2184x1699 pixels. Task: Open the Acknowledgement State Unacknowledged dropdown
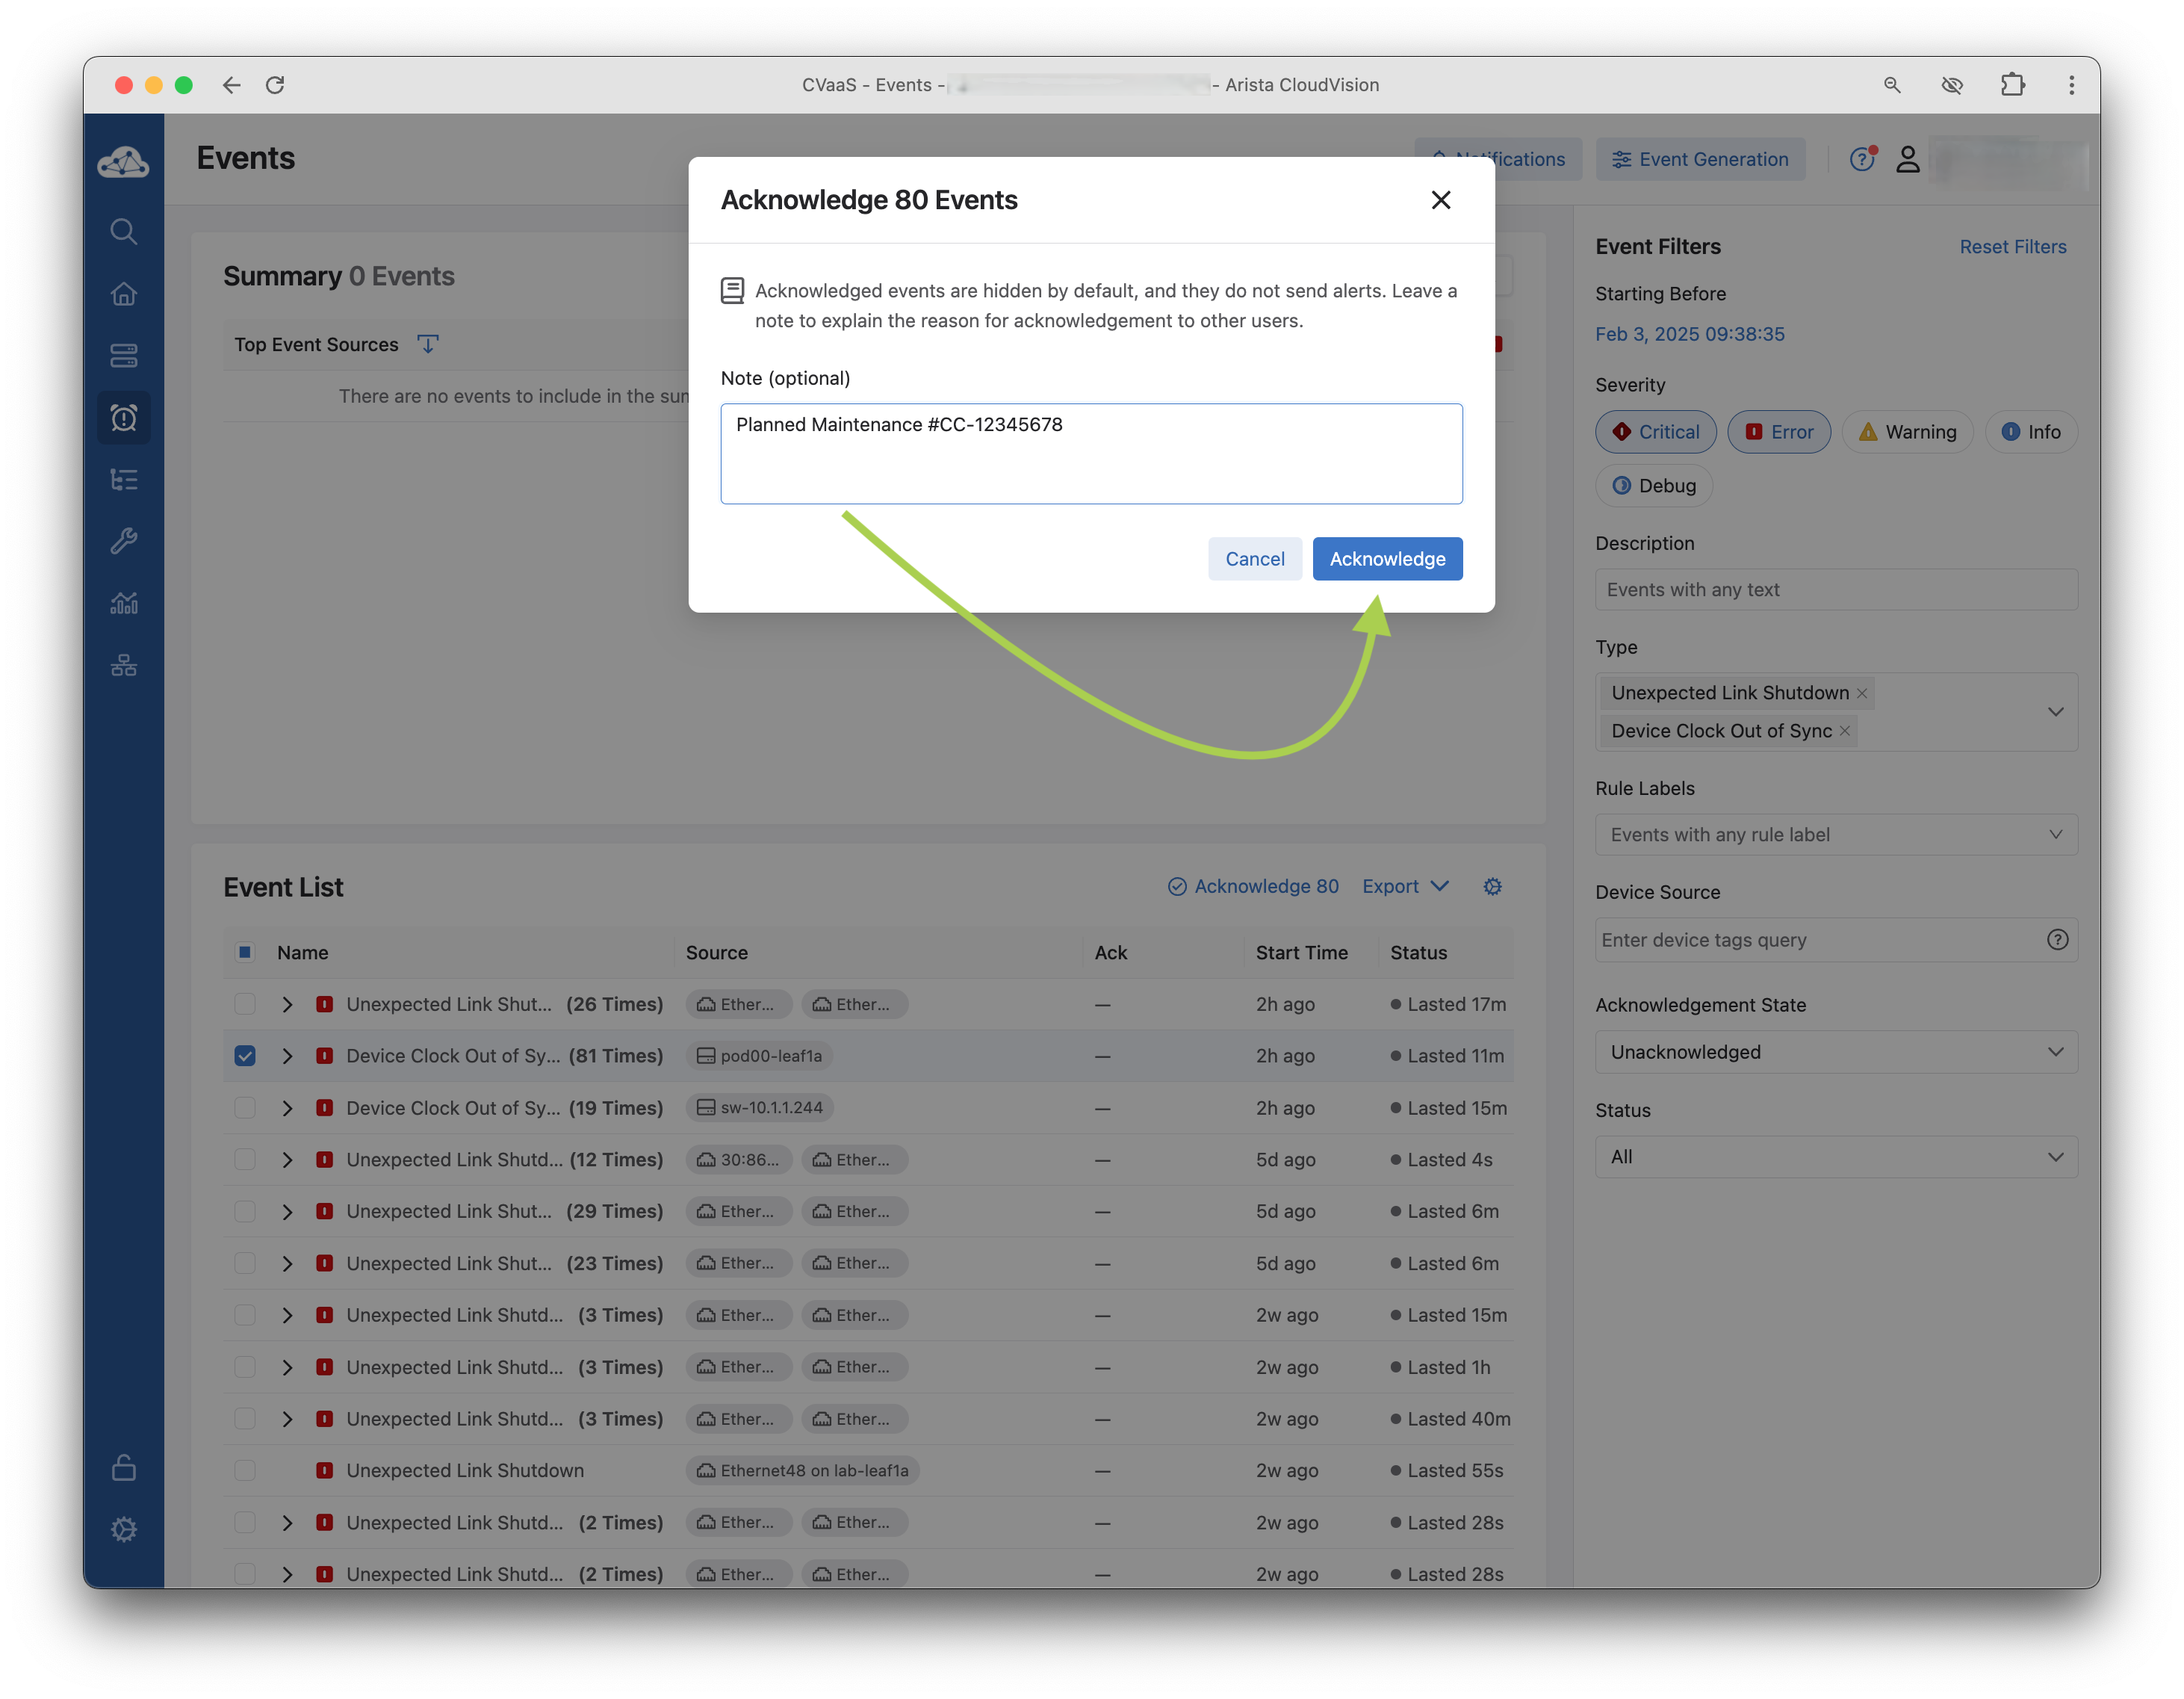coord(1836,1052)
